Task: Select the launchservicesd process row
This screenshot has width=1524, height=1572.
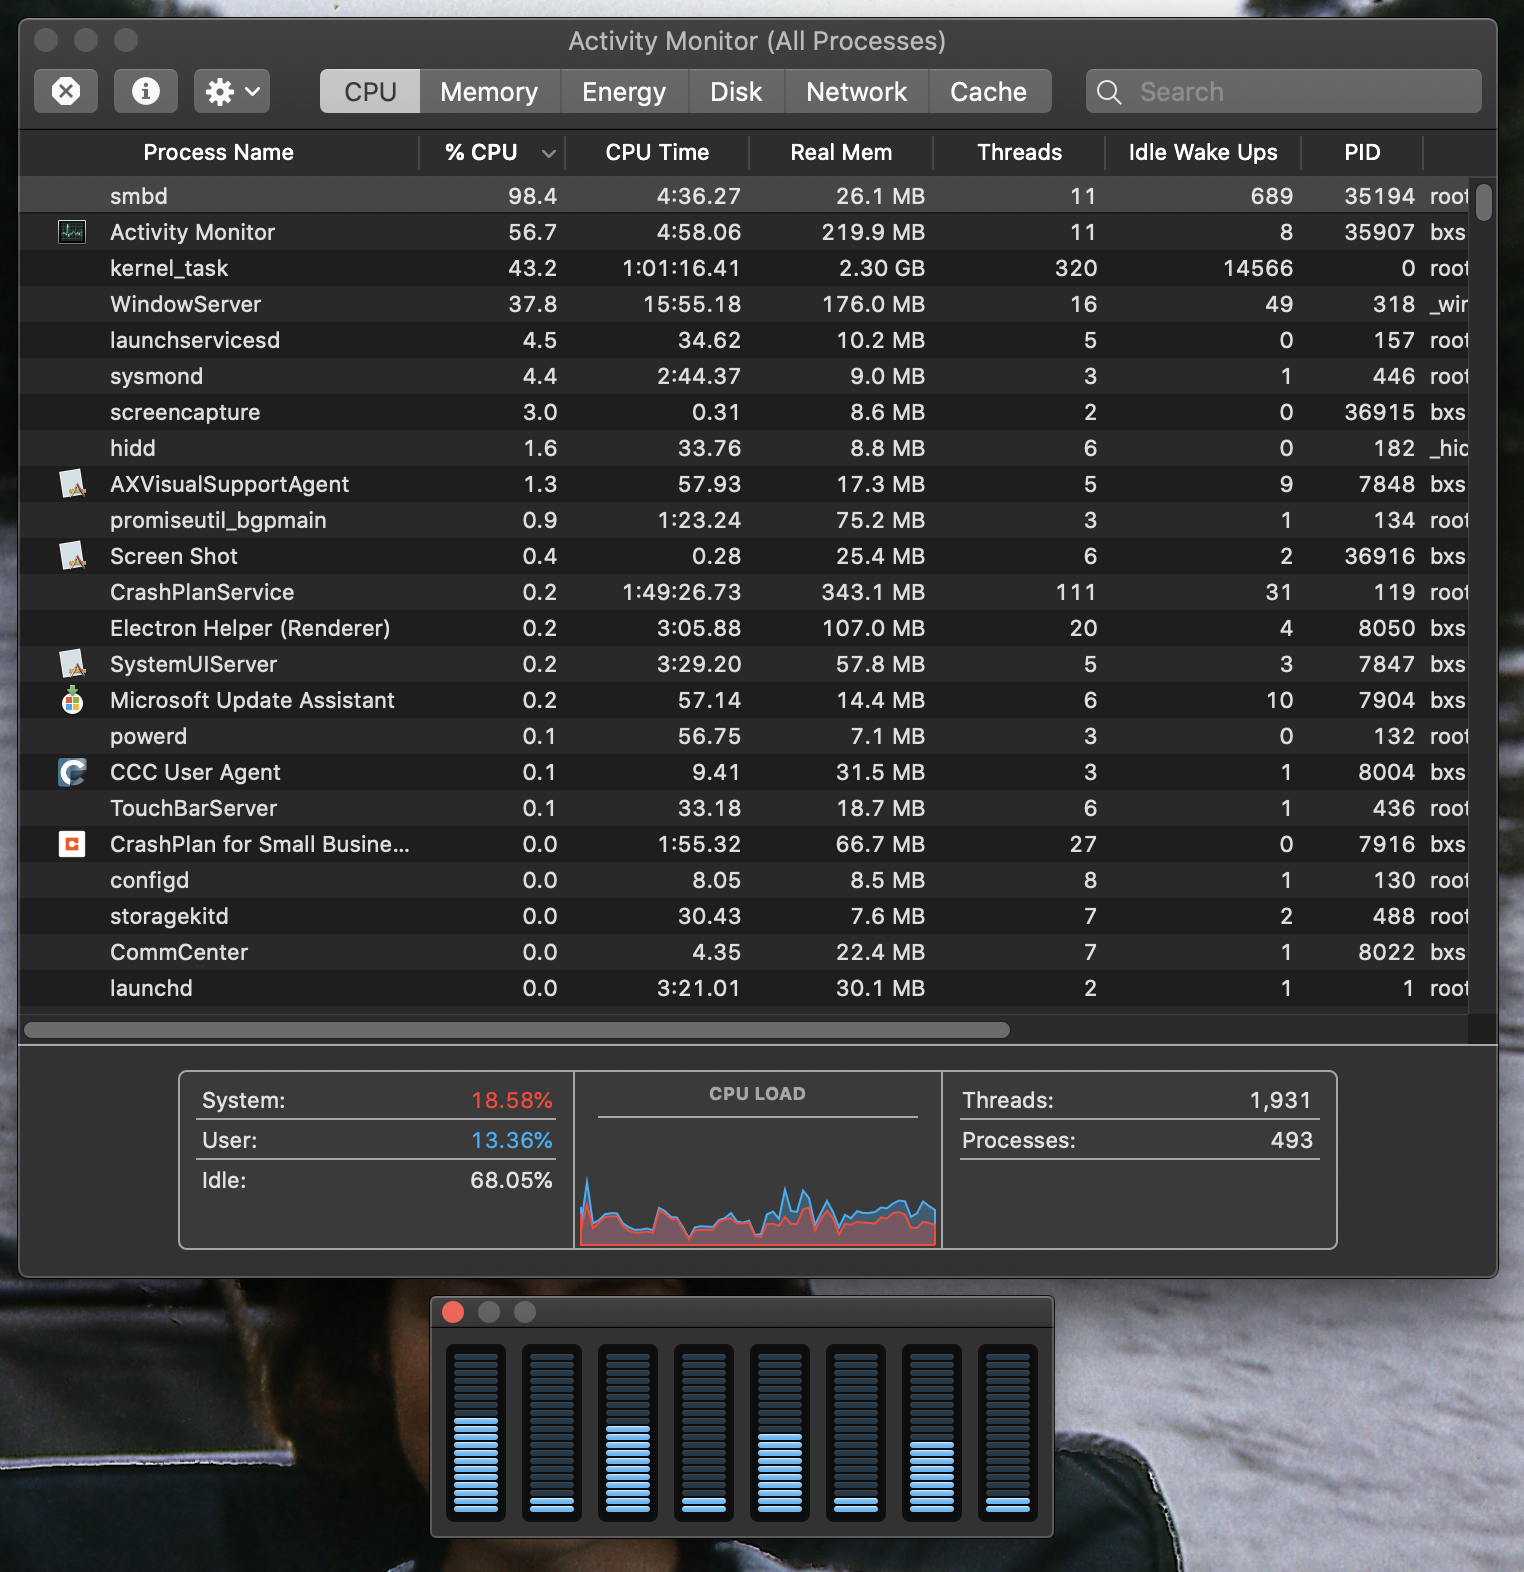Action: tap(744, 340)
